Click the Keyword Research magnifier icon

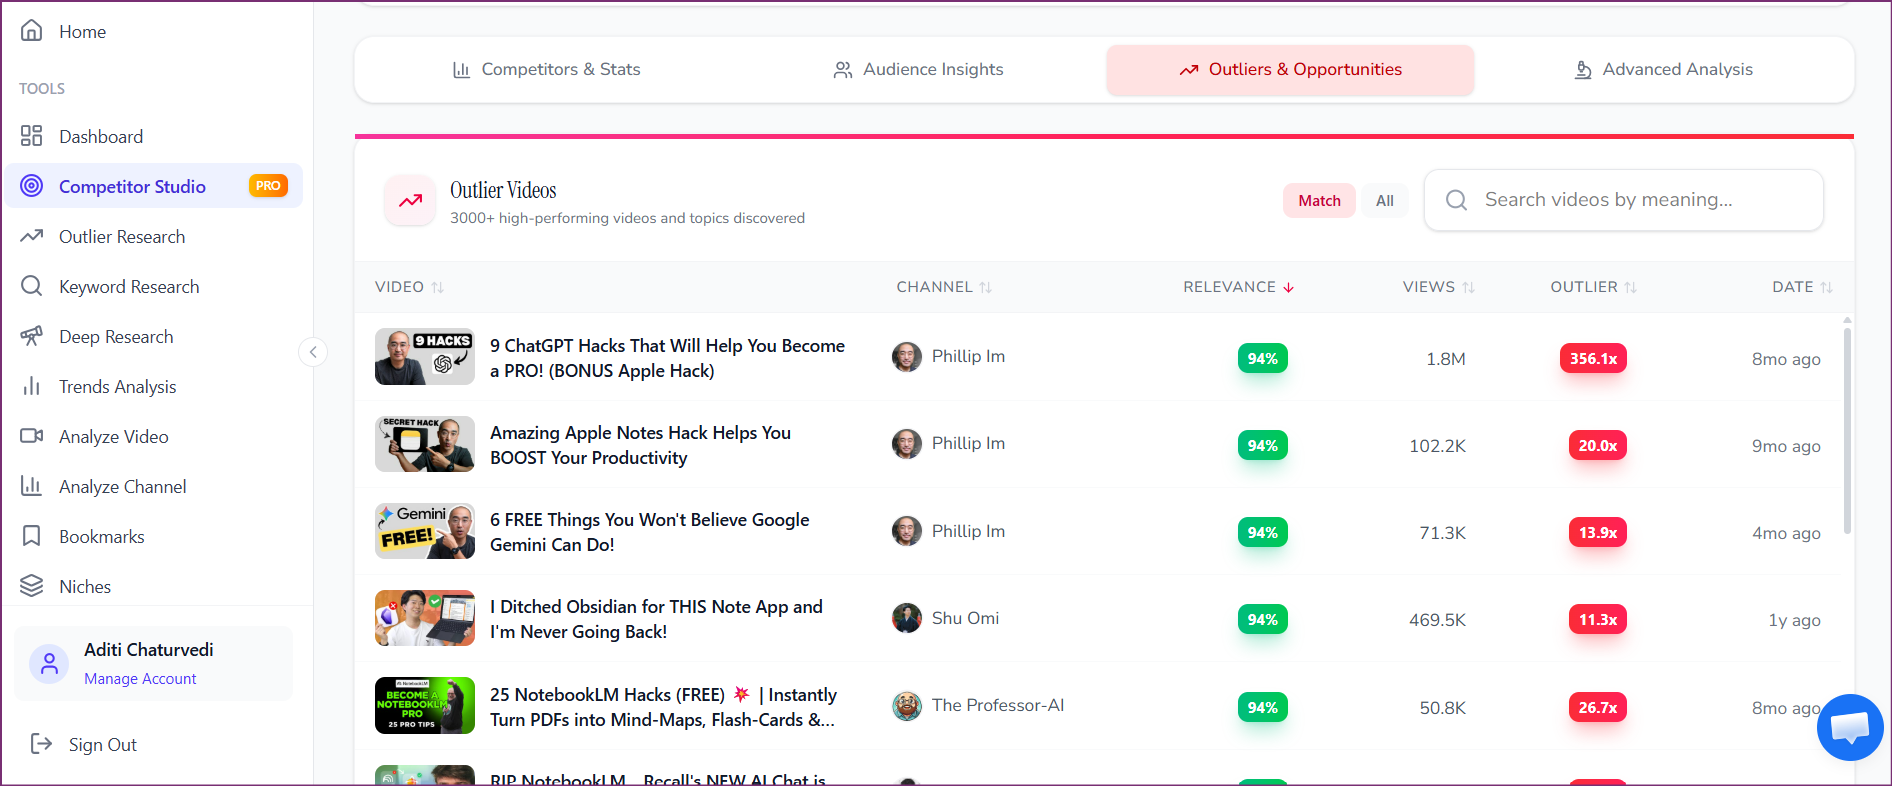[32, 286]
